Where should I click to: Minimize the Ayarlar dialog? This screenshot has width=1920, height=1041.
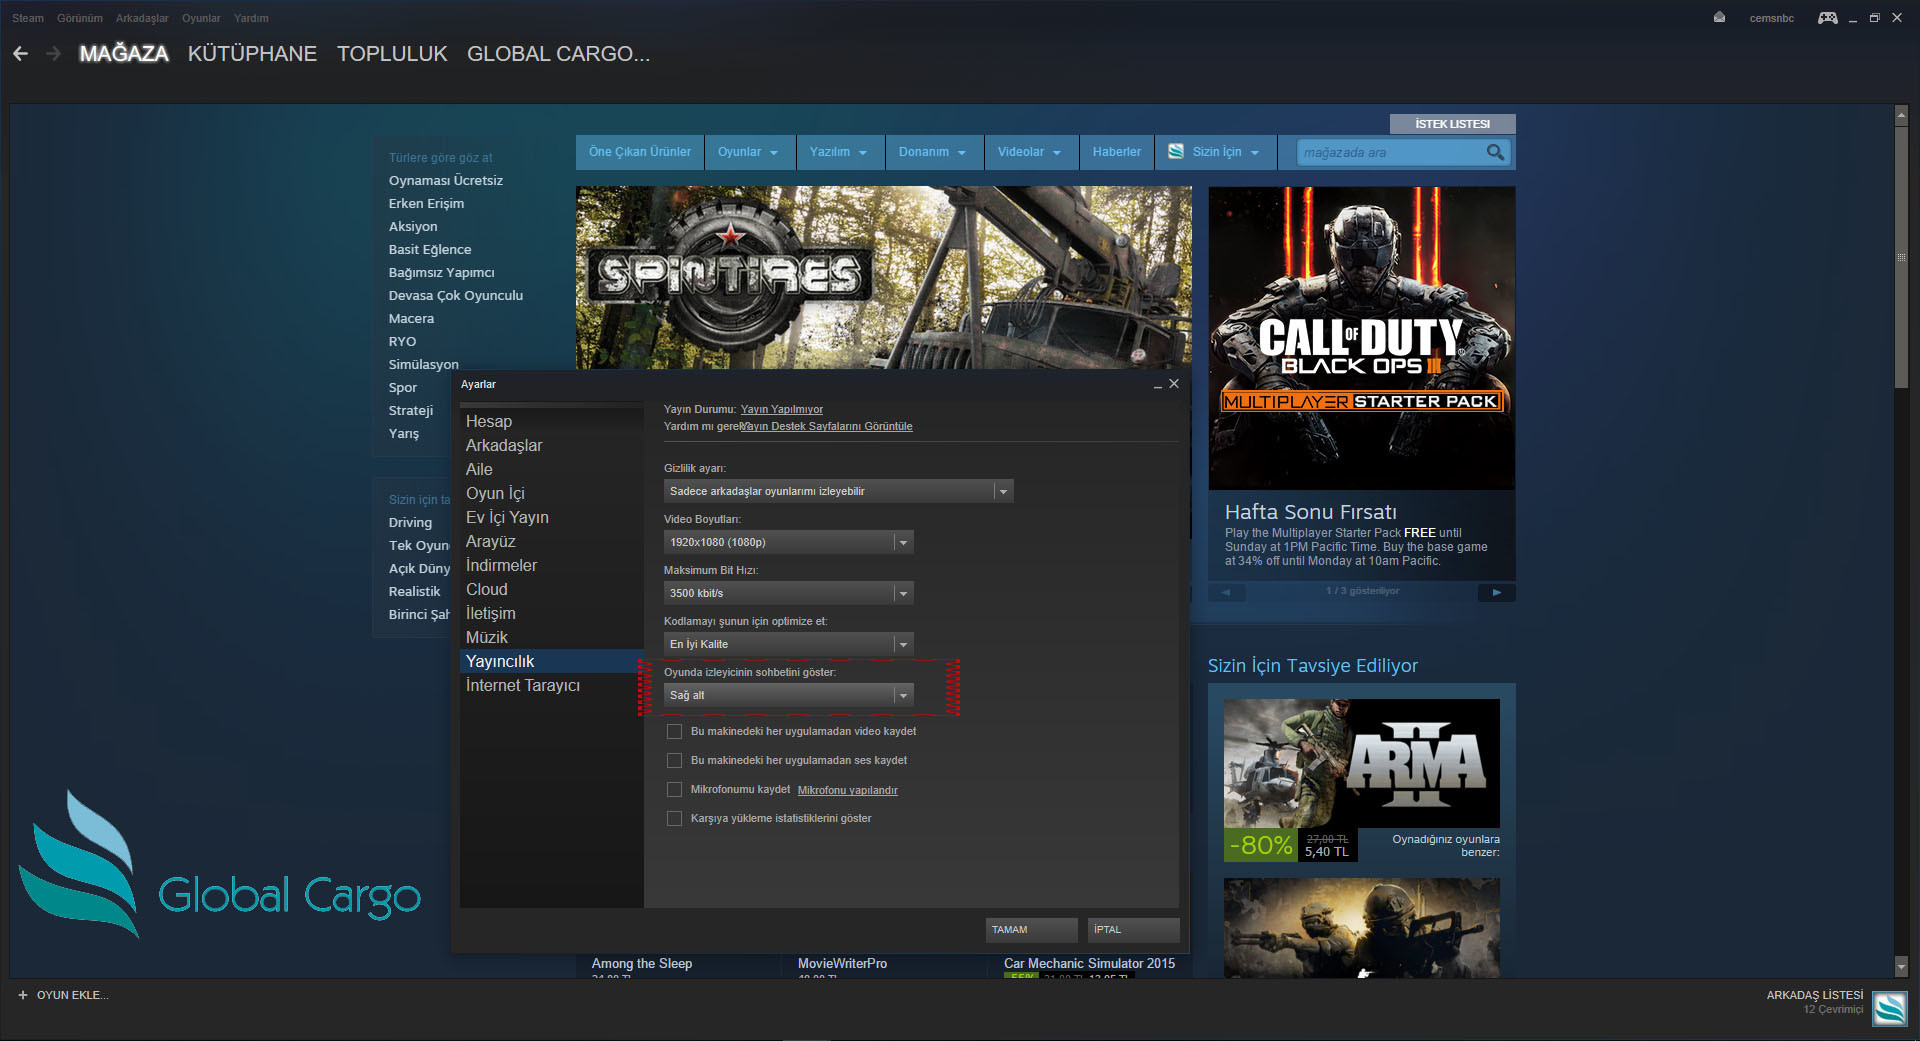point(1158,385)
